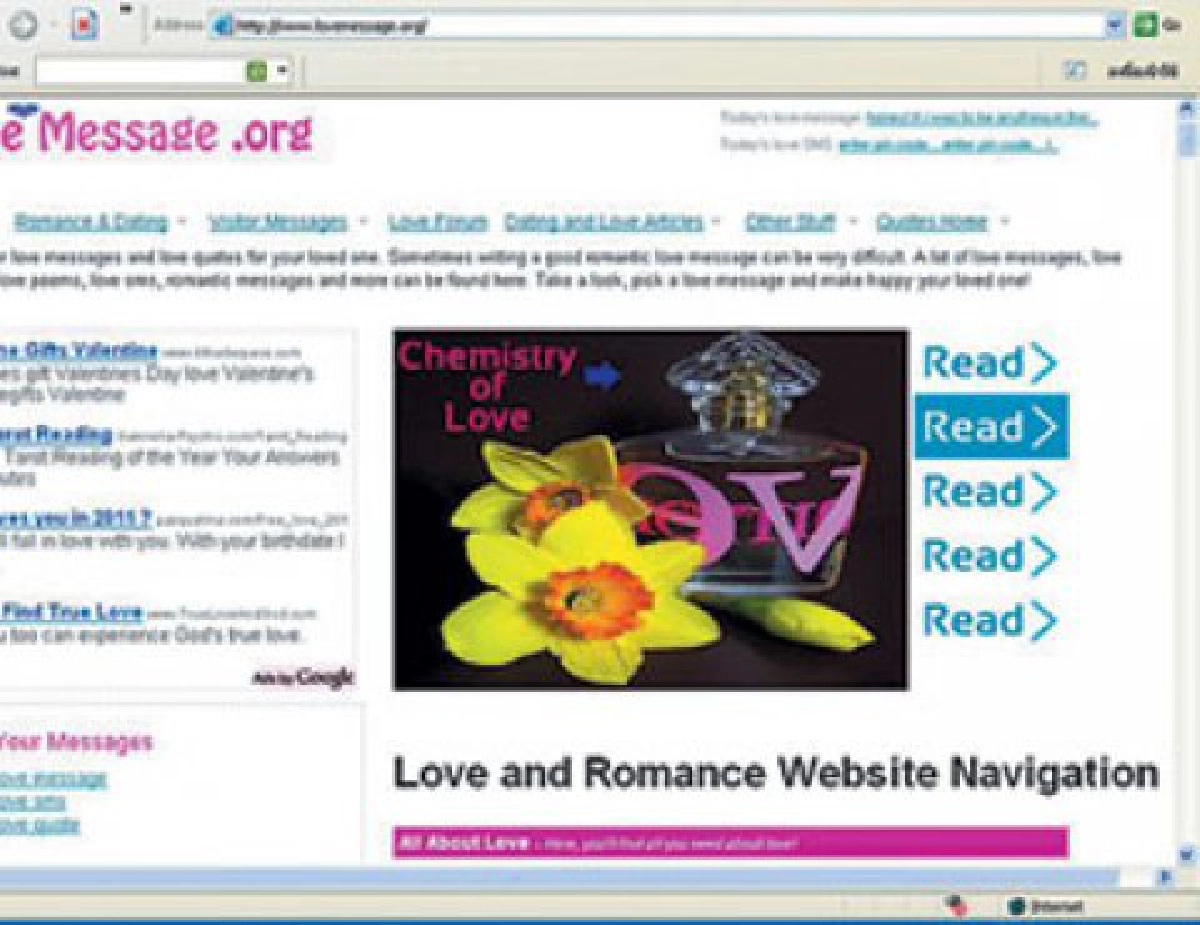The width and height of the screenshot is (1200, 925).
Task: Click the vertical scrollbar down arrow
Action: tap(1187, 855)
